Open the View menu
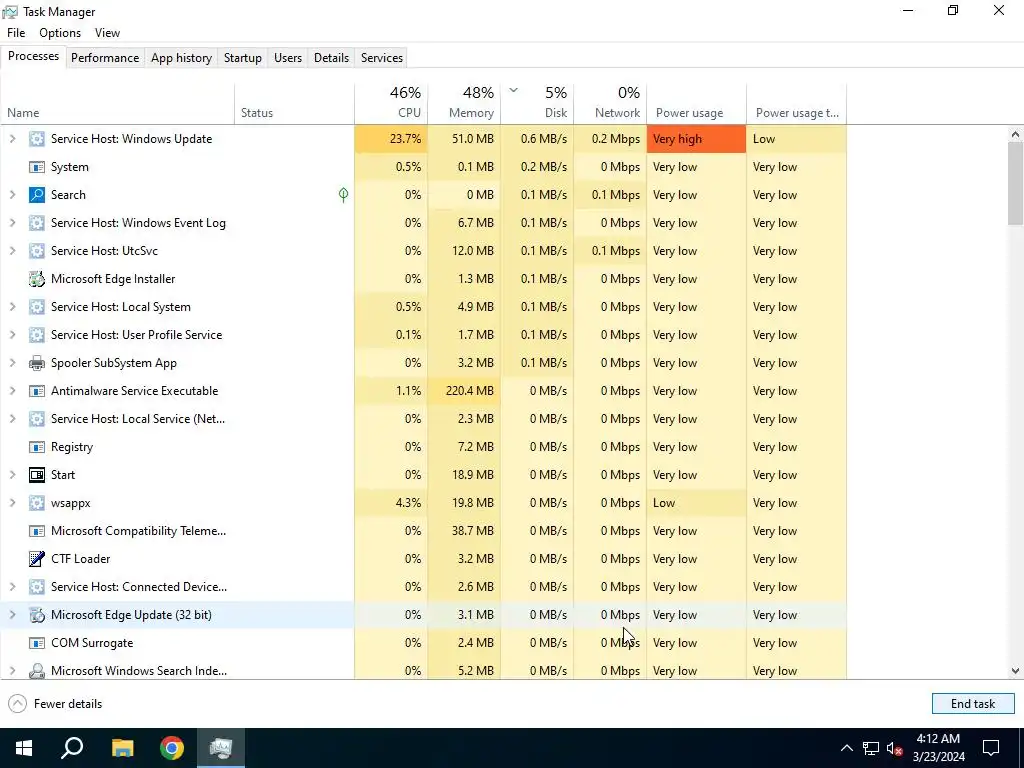The width and height of the screenshot is (1024, 768). click(x=107, y=33)
